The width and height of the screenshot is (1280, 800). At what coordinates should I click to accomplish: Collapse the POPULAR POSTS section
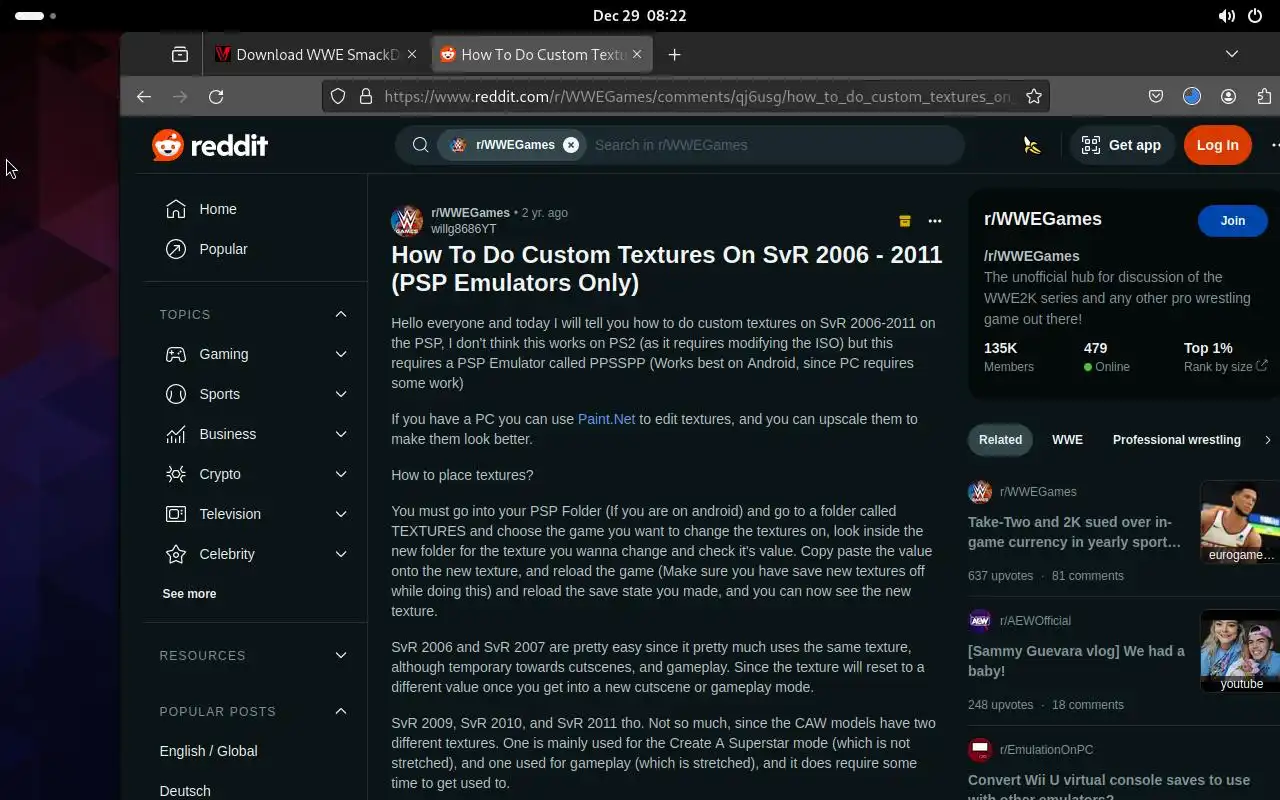tap(341, 712)
